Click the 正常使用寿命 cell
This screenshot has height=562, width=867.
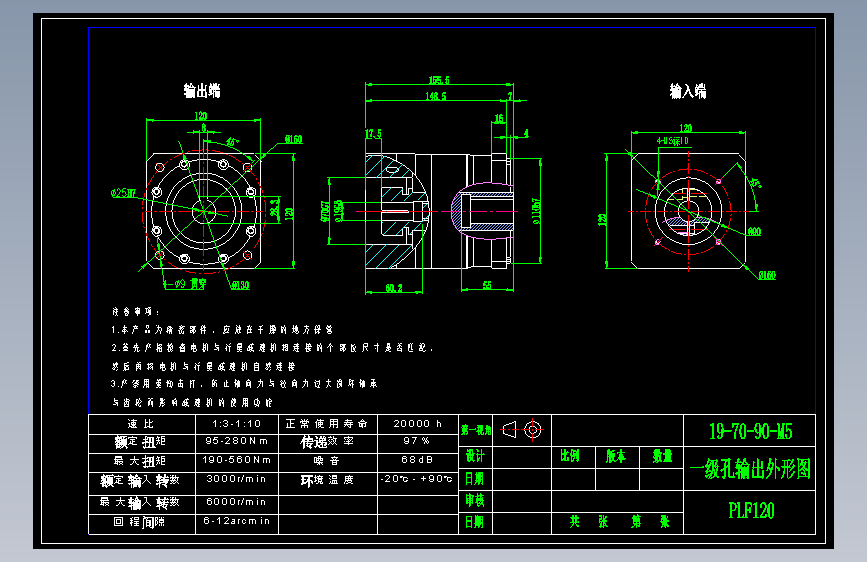(x=327, y=424)
